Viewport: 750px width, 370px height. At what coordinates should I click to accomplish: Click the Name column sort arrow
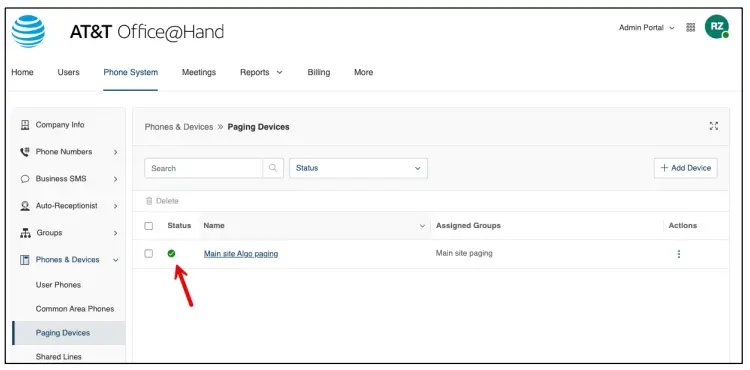click(x=422, y=226)
